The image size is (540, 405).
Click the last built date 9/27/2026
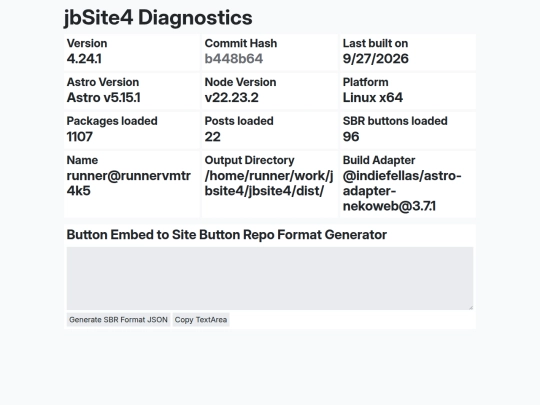375,59
